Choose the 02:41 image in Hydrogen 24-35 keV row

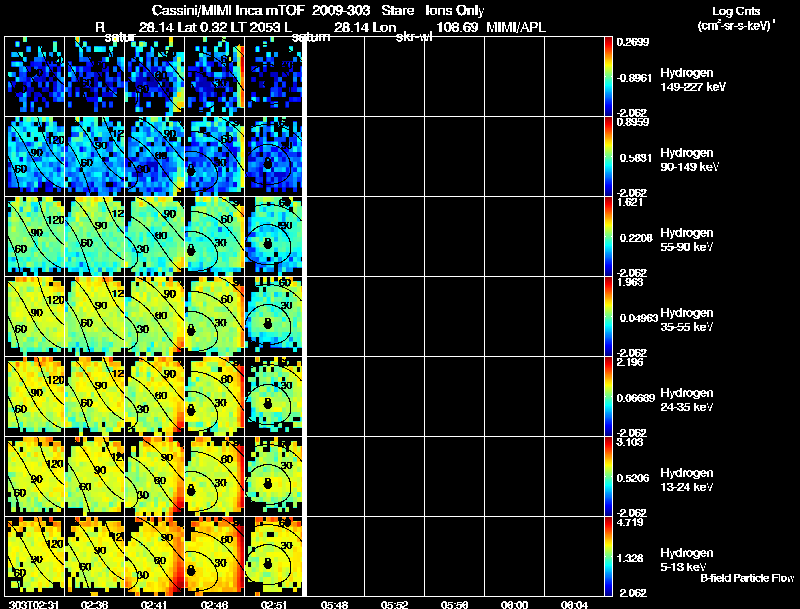[x=155, y=397]
